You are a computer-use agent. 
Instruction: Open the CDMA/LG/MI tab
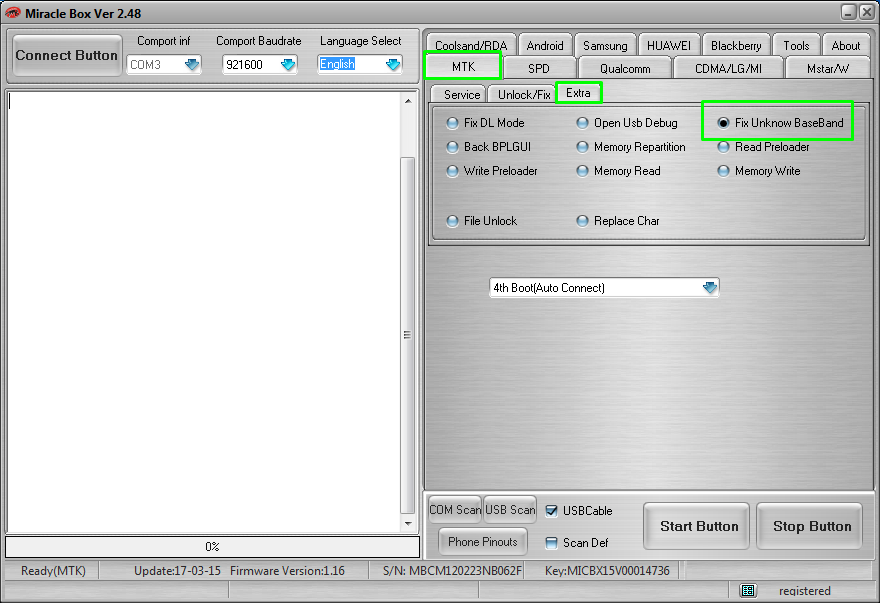coord(728,68)
